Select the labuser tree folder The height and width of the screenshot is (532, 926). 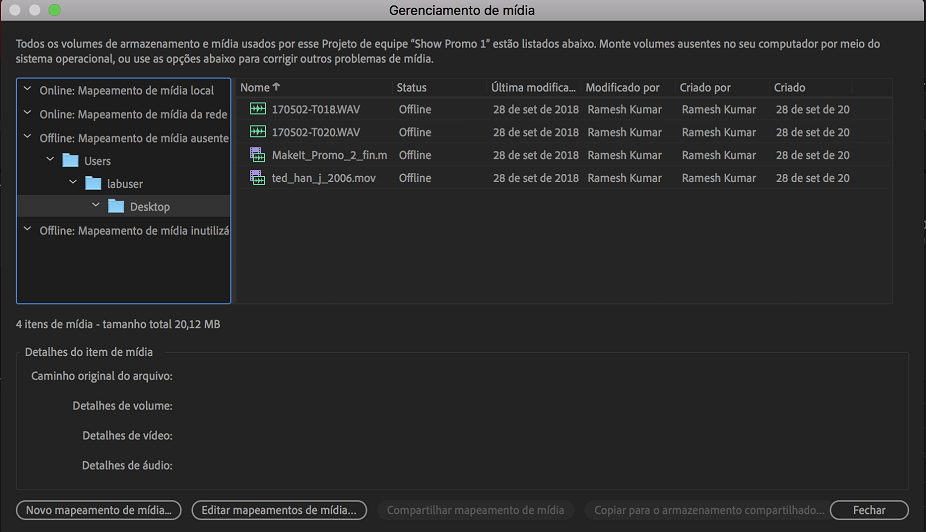[x=125, y=184]
